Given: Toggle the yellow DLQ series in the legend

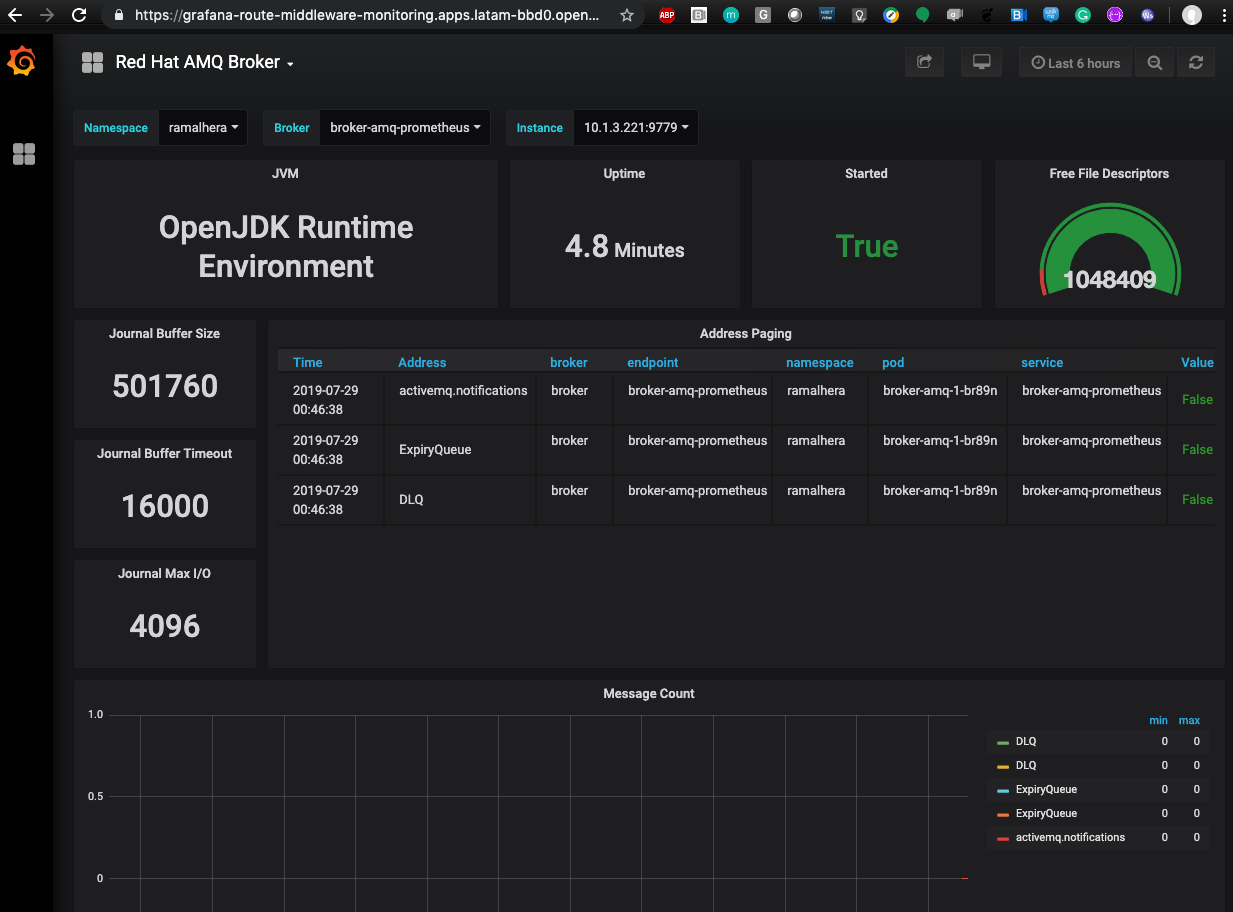Looking at the screenshot, I should click(1026, 766).
